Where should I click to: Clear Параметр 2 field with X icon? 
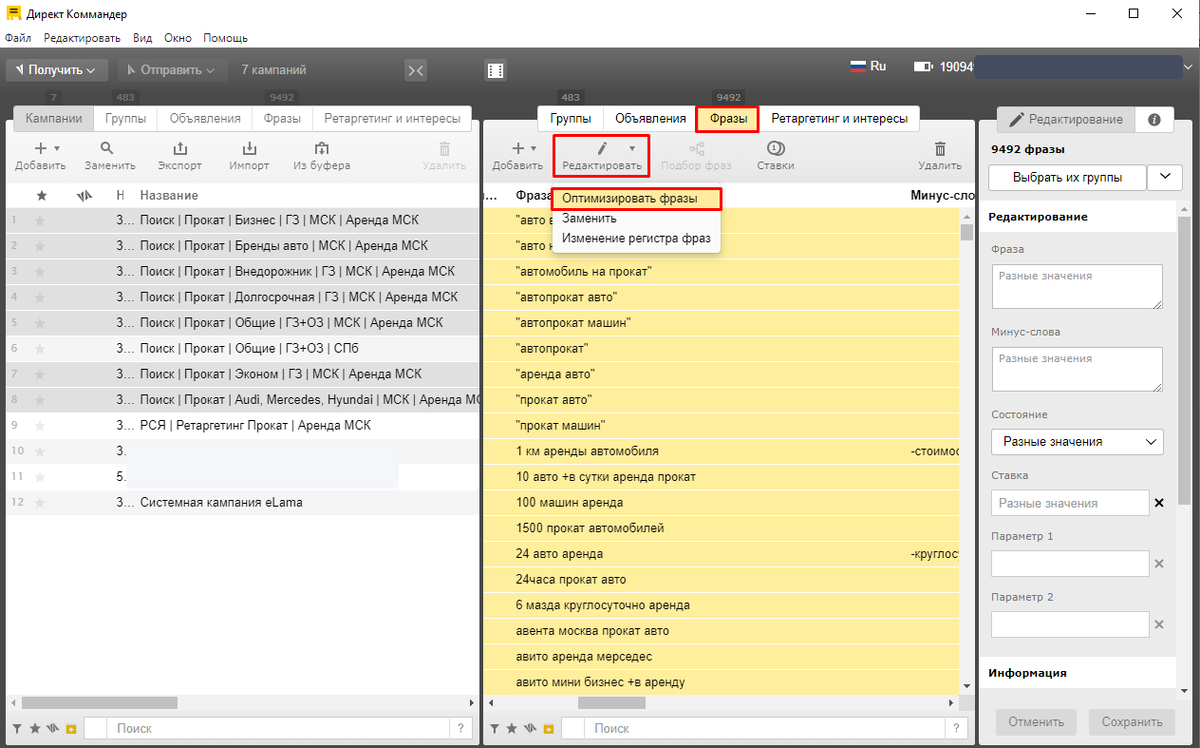pyautogui.click(x=1159, y=625)
